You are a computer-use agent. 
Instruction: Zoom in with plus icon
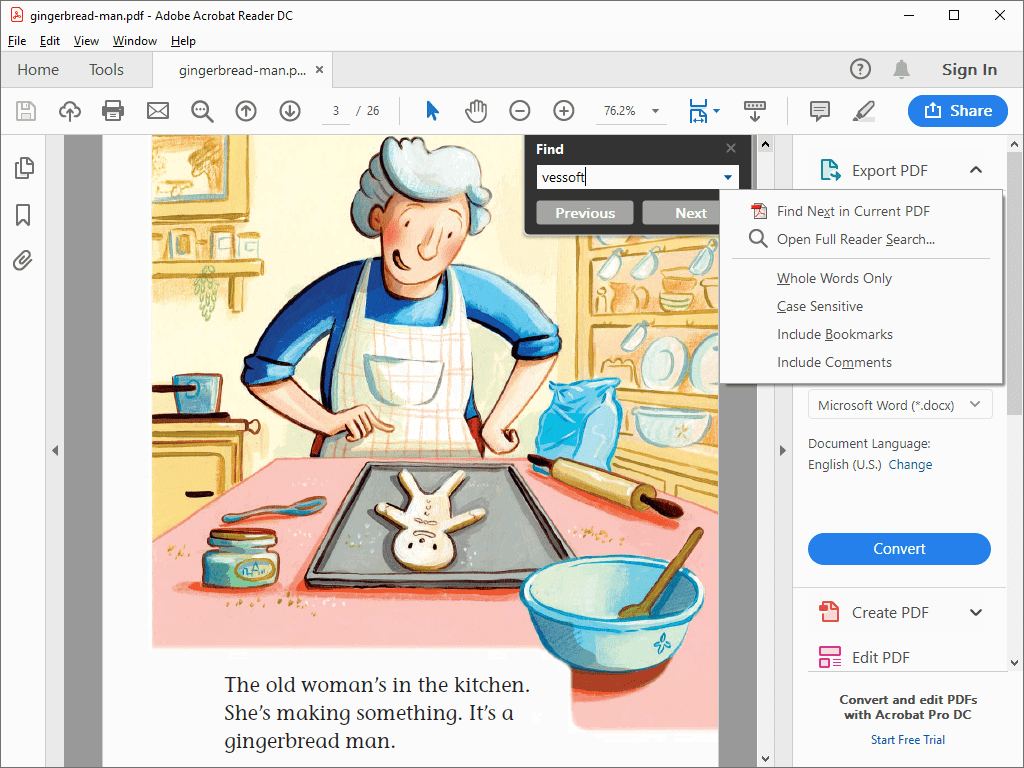(x=564, y=111)
